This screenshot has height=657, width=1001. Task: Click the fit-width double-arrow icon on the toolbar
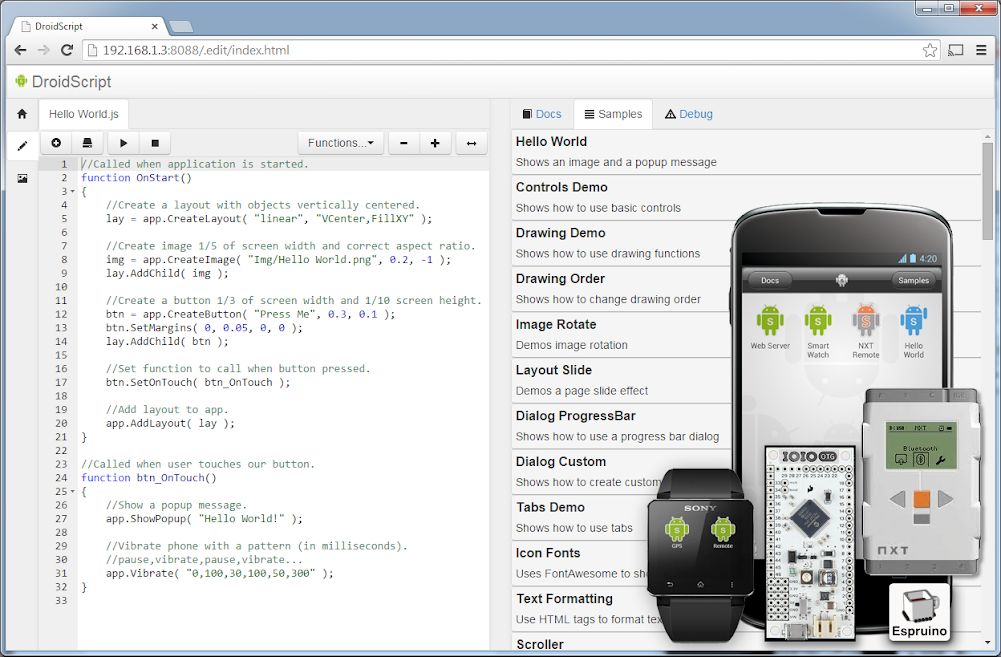[471, 142]
